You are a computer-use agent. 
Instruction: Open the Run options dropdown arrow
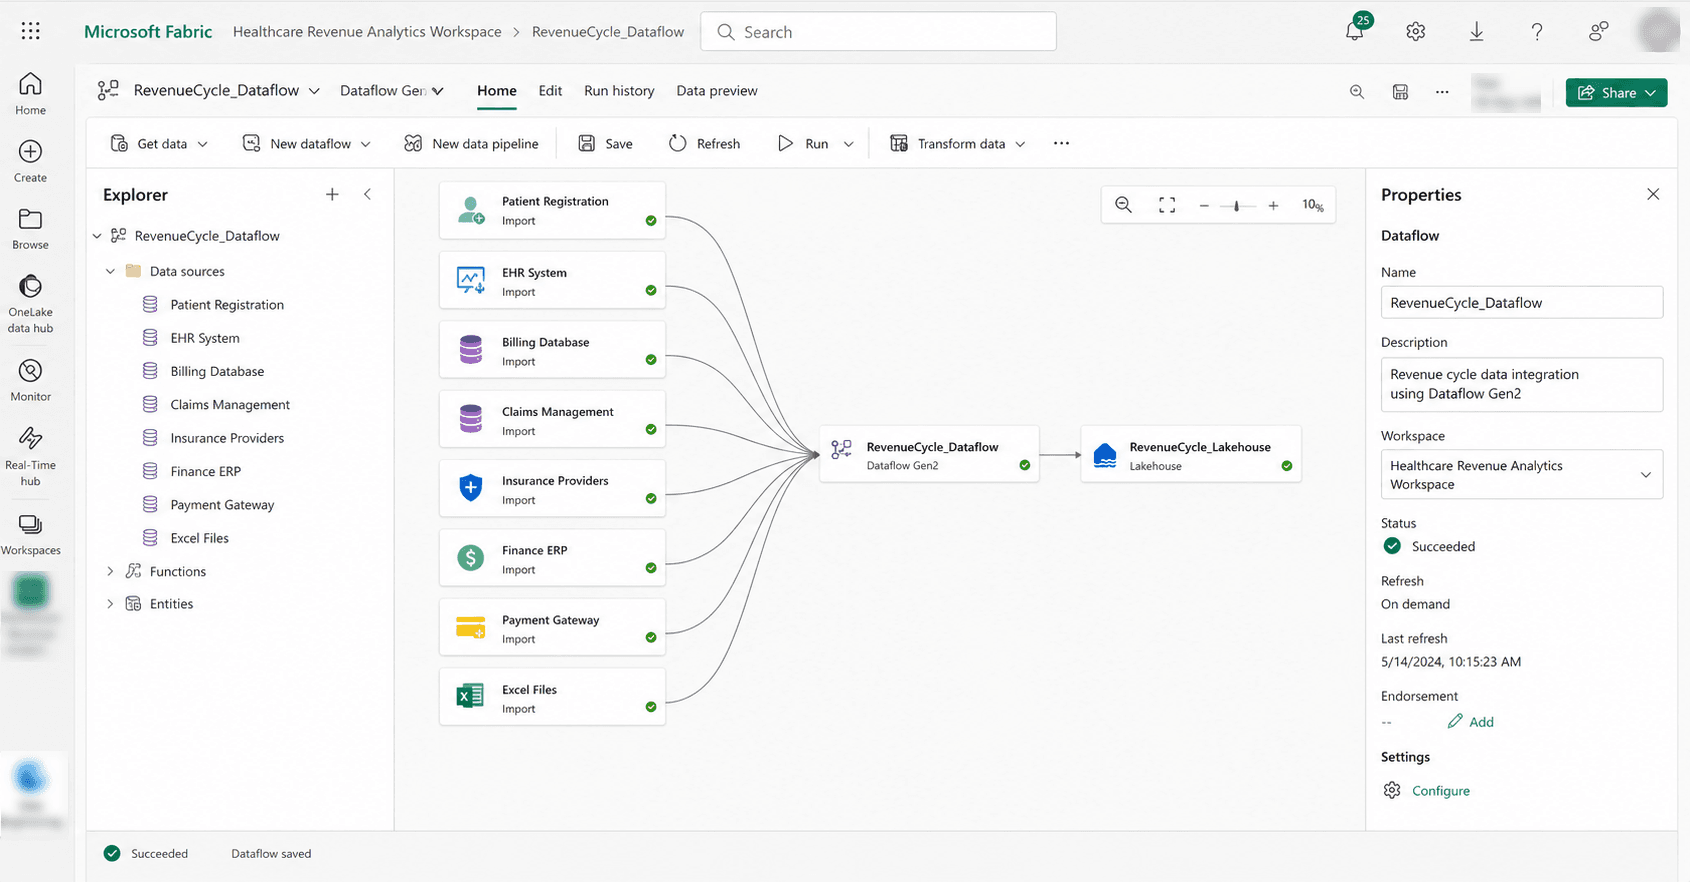tap(848, 144)
